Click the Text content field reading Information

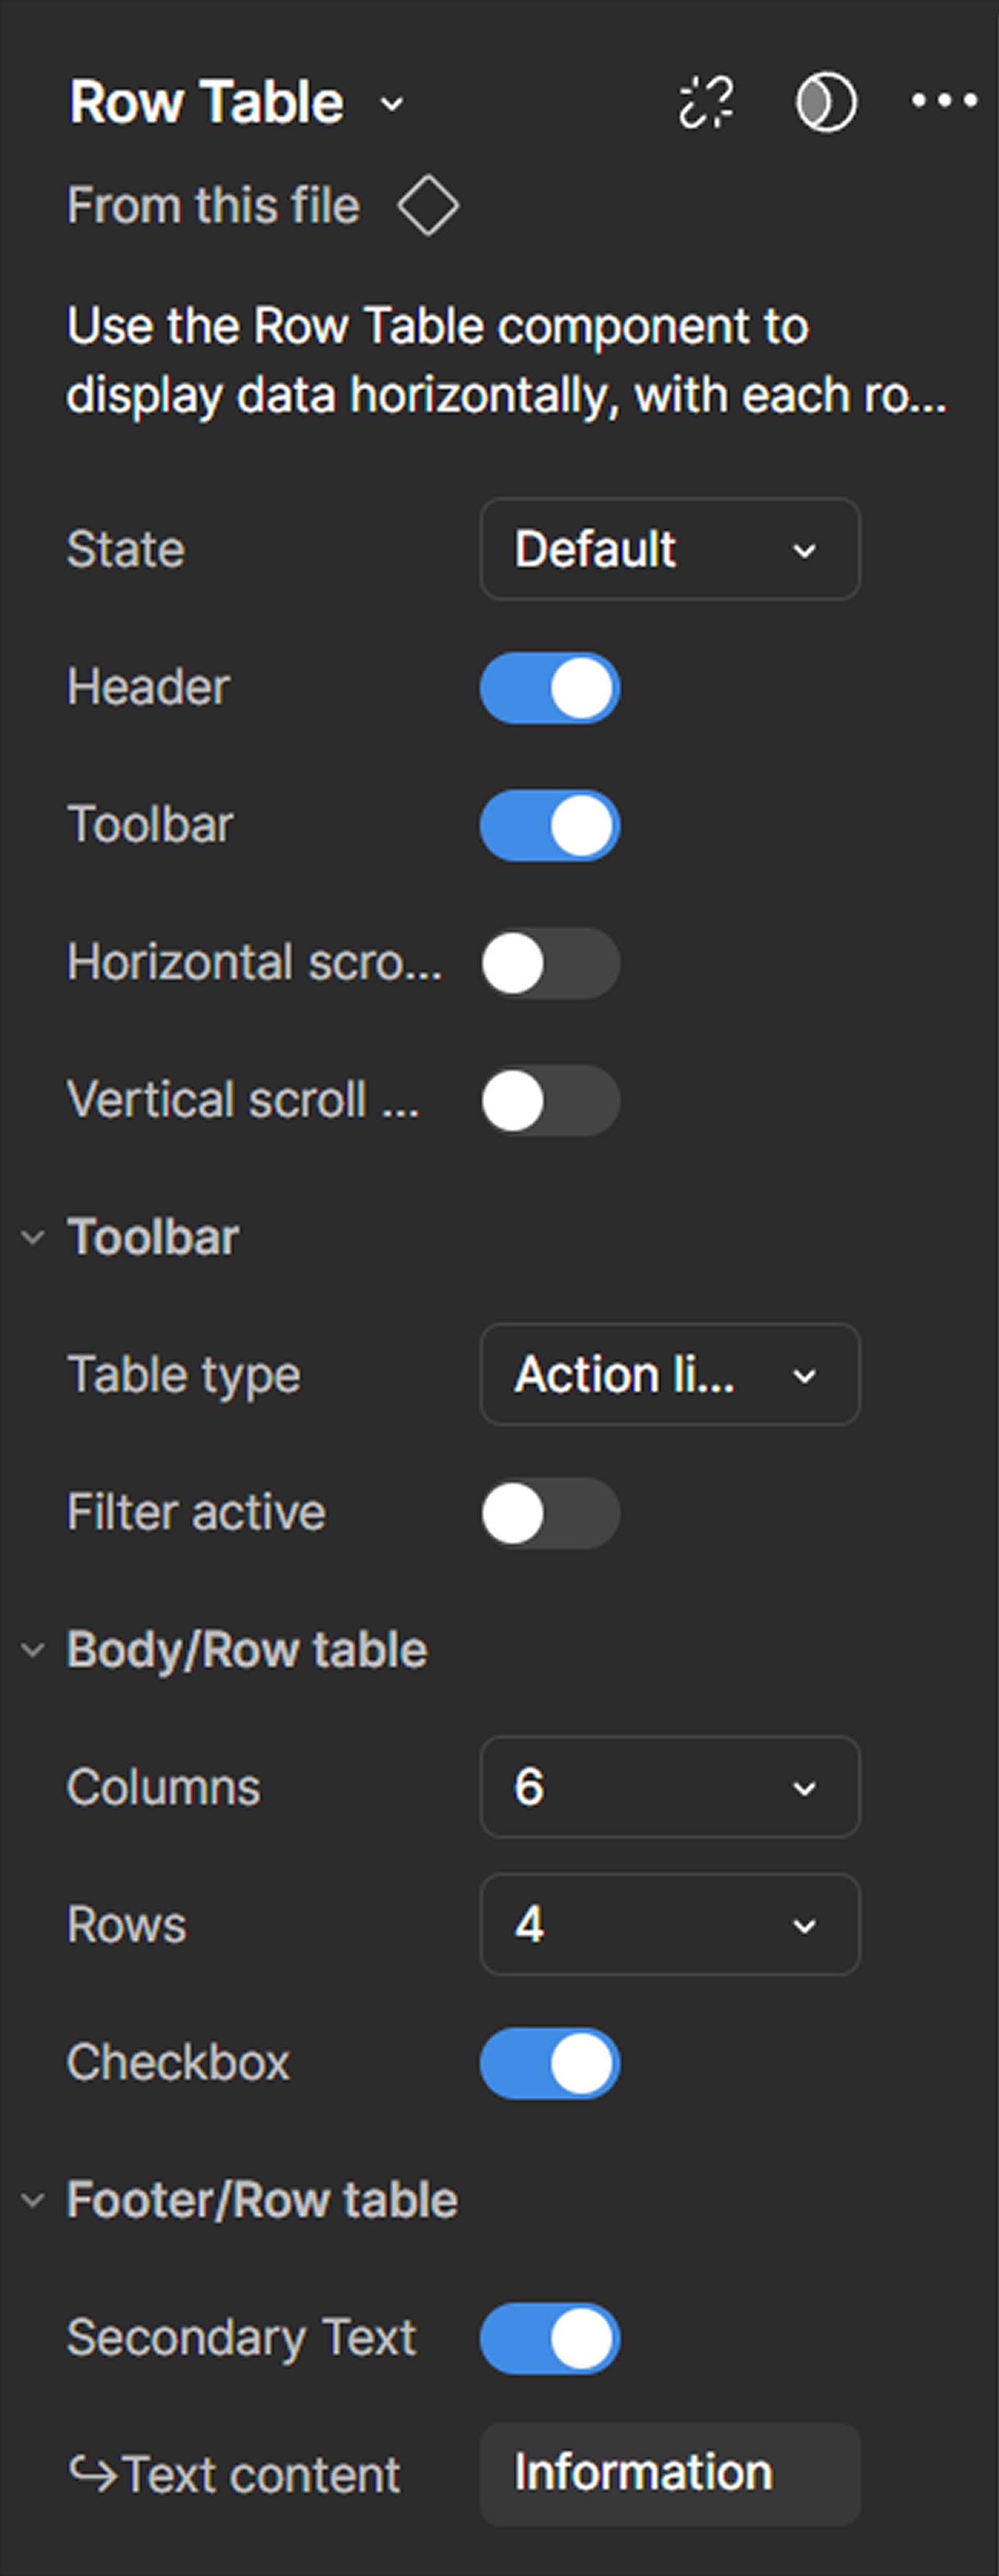[x=670, y=2474]
